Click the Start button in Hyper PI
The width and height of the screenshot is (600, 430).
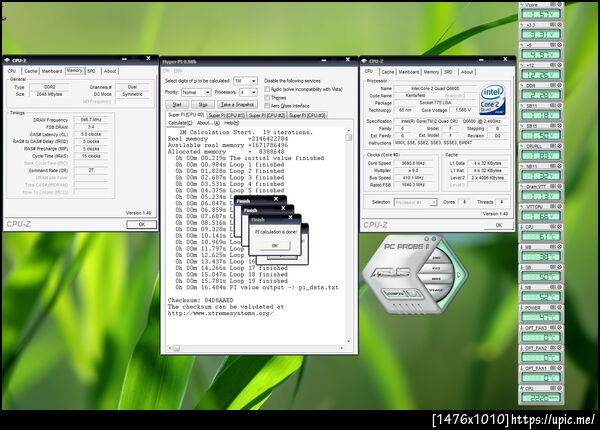pos(177,104)
